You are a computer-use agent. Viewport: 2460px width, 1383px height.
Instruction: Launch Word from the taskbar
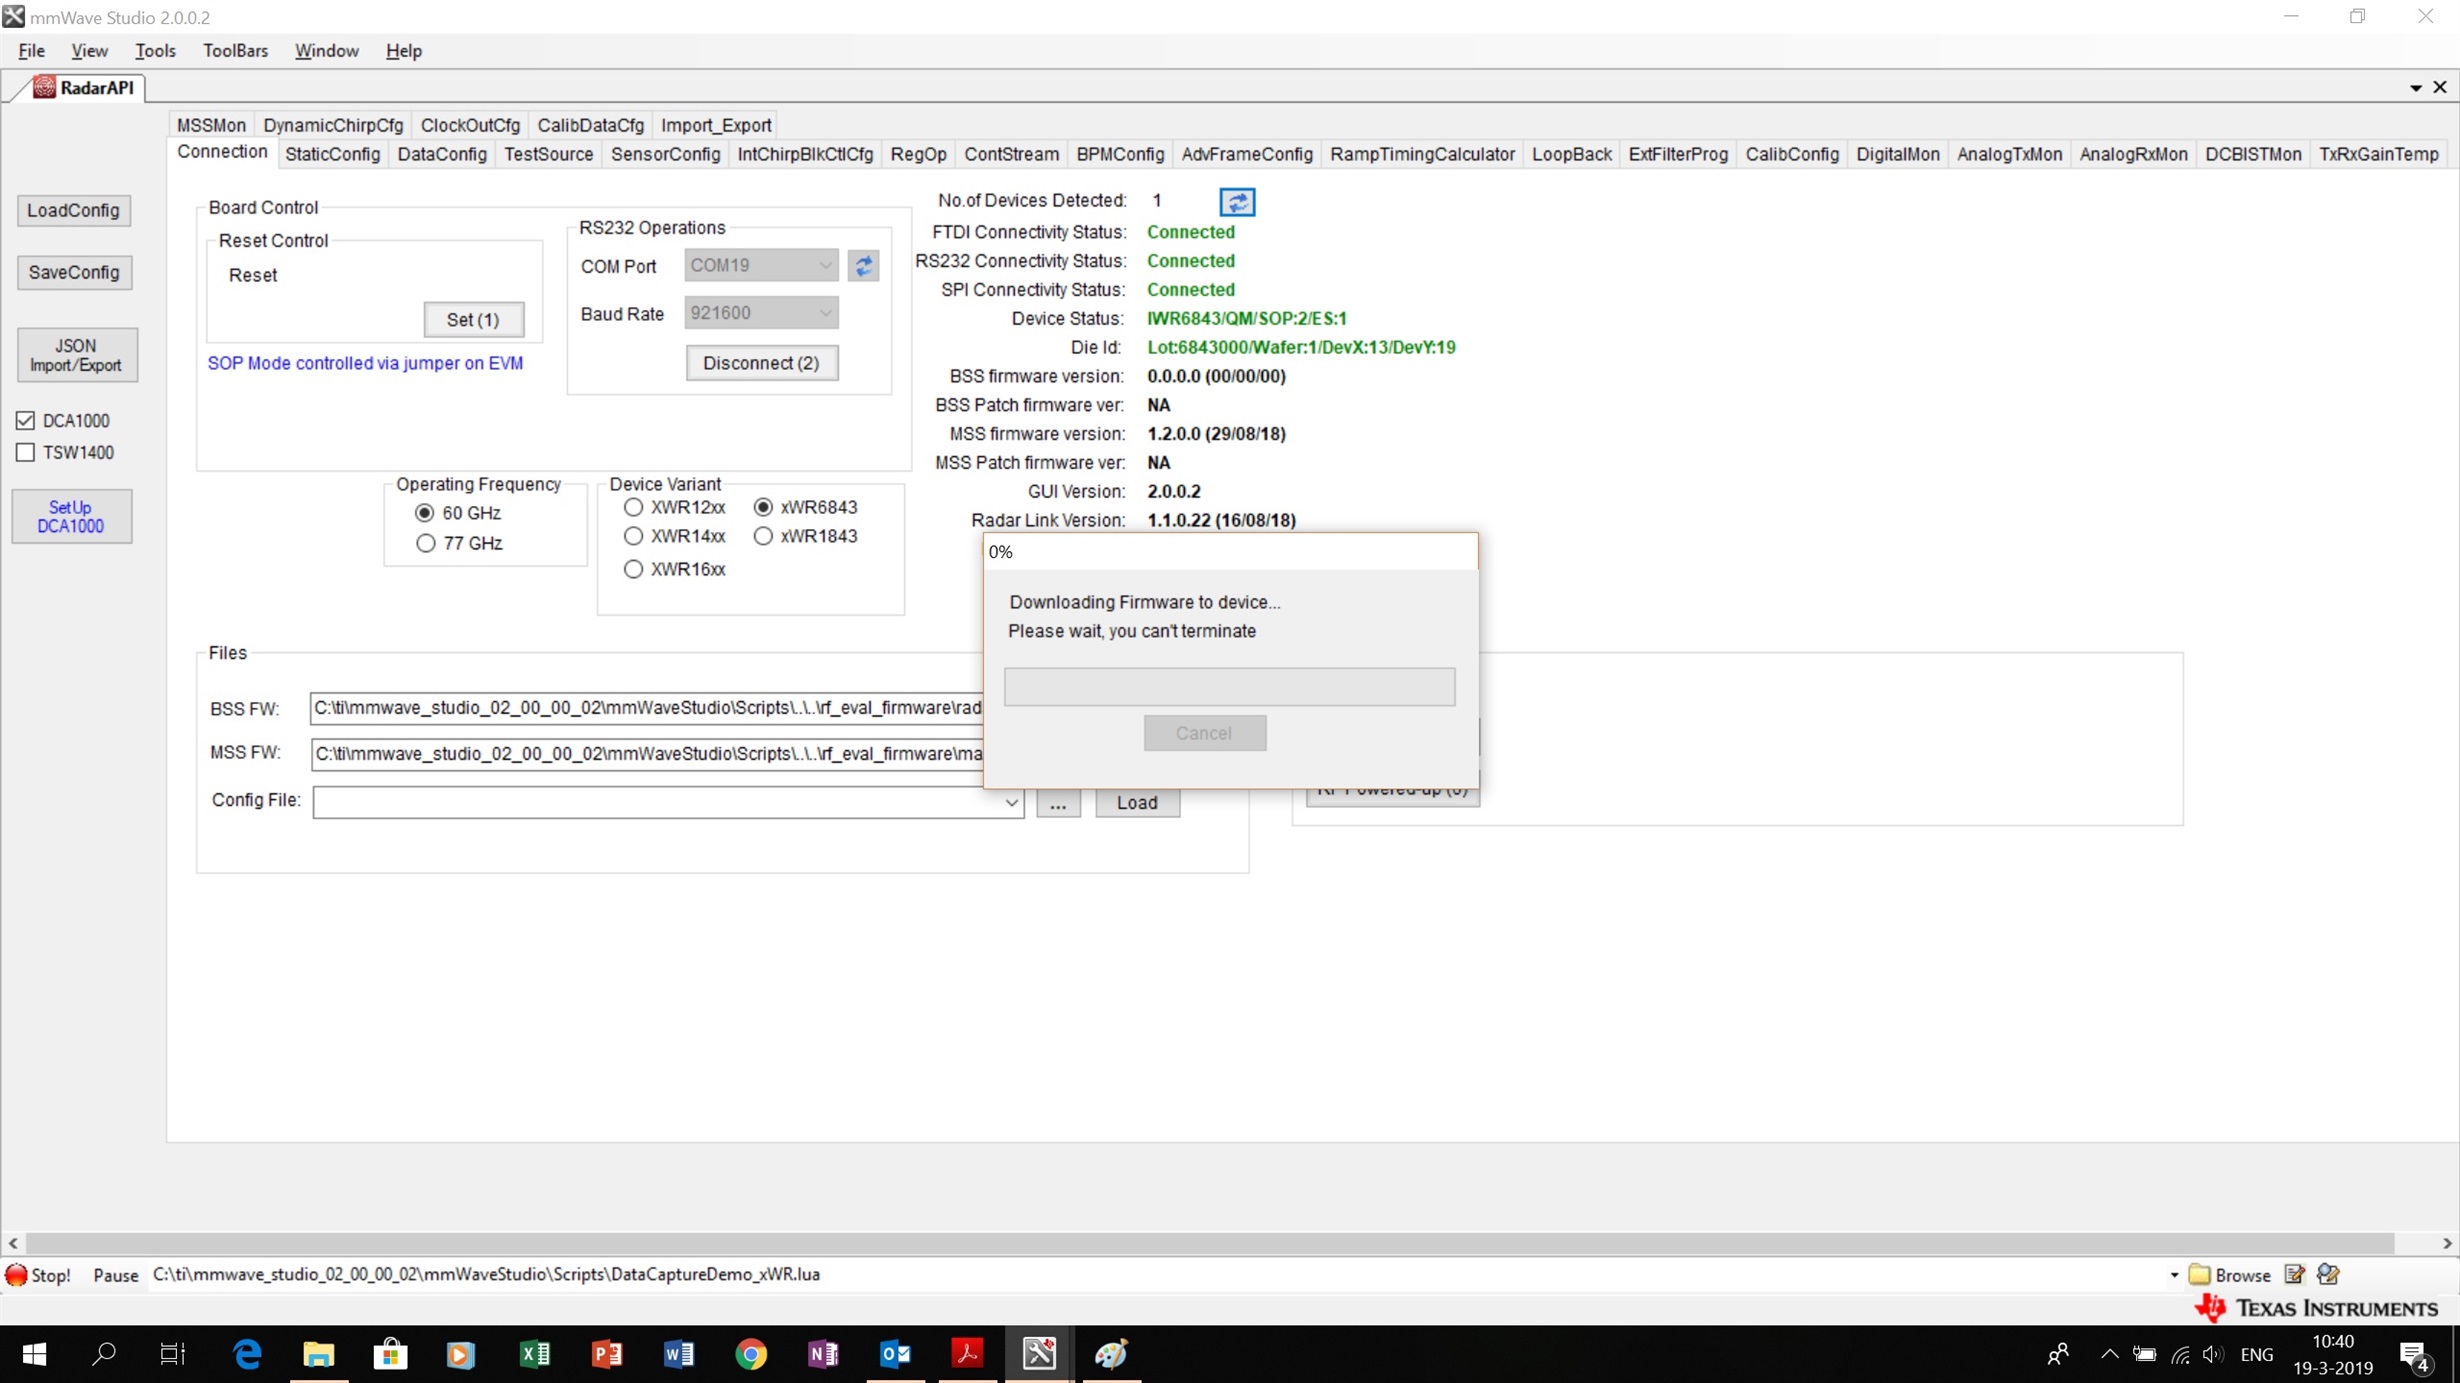[x=679, y=1354]
